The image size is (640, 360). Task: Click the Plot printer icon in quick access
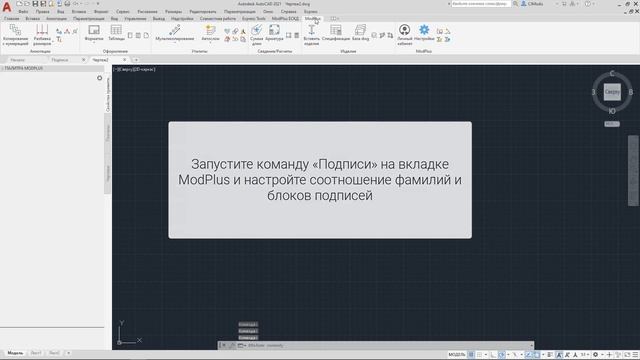(67, 4)
